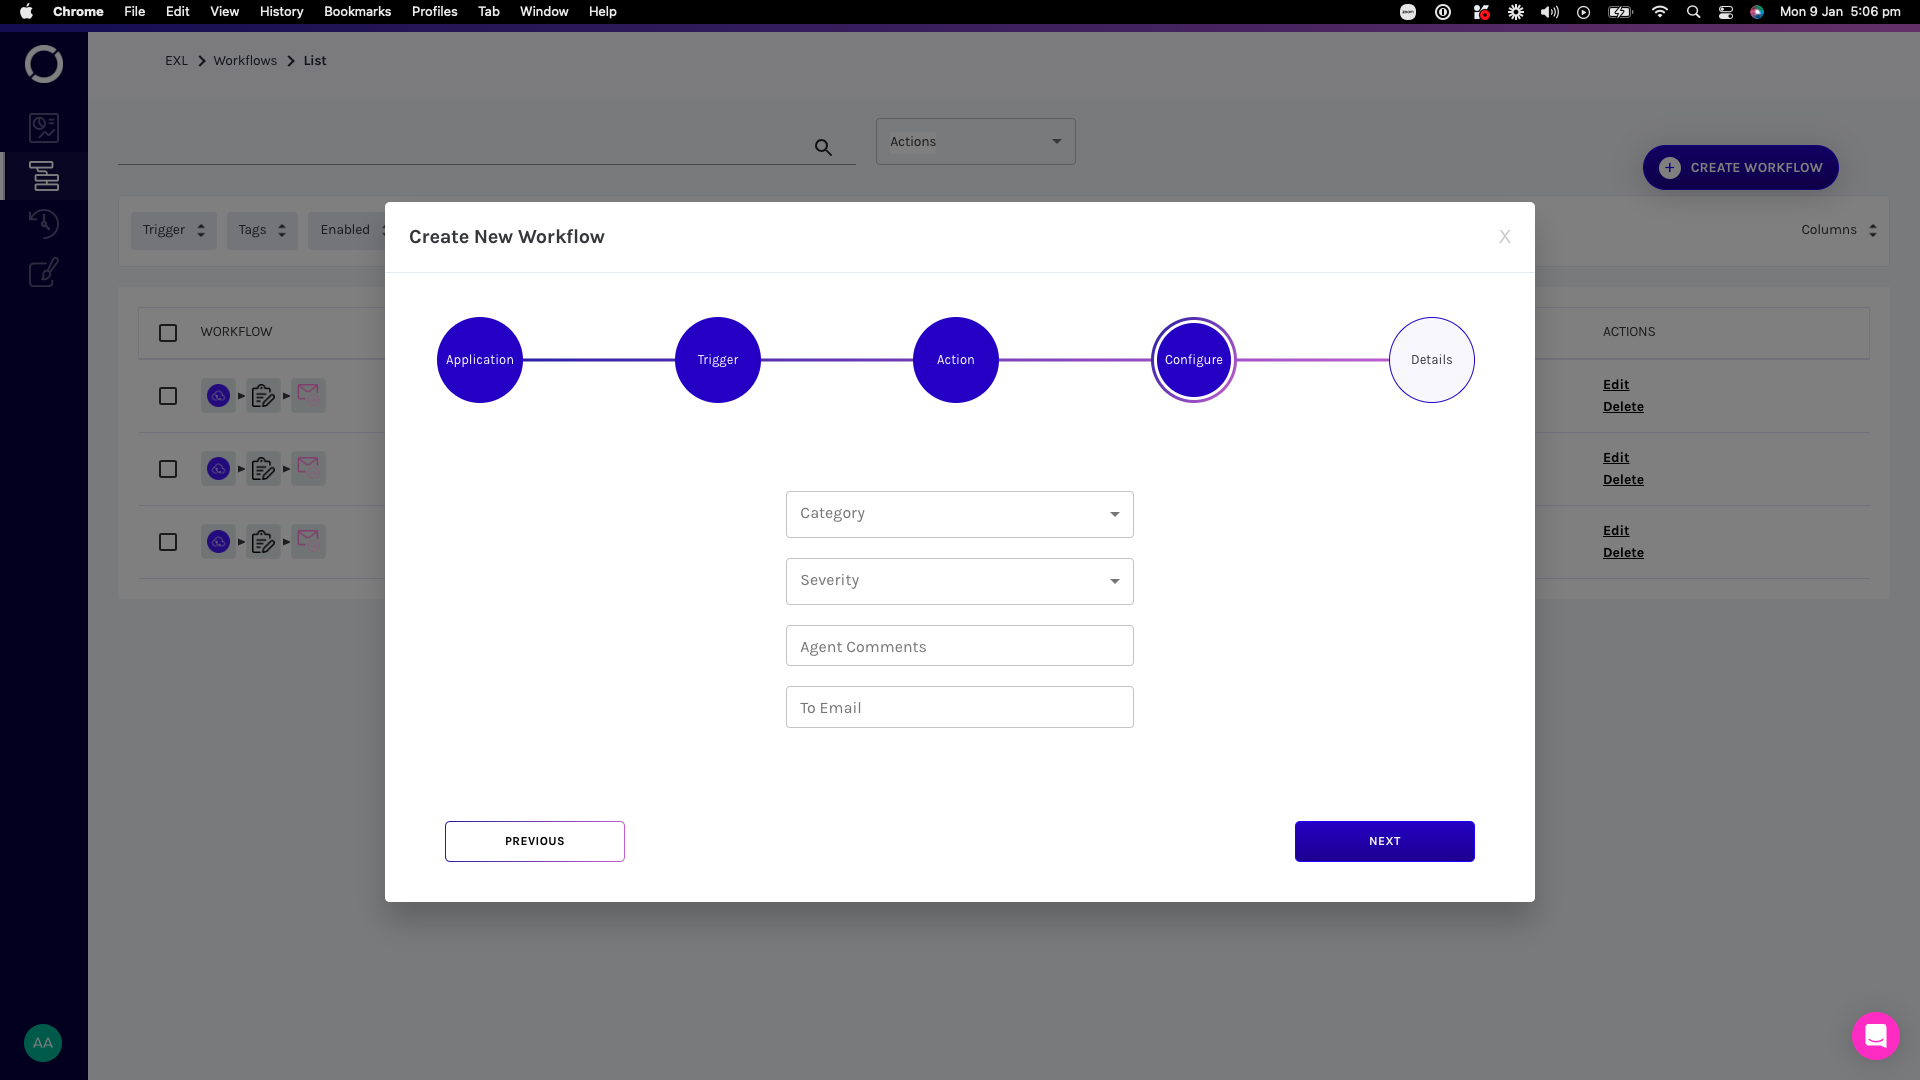
Task: Click the PREVIOUS button
Action: pos(535,842)
